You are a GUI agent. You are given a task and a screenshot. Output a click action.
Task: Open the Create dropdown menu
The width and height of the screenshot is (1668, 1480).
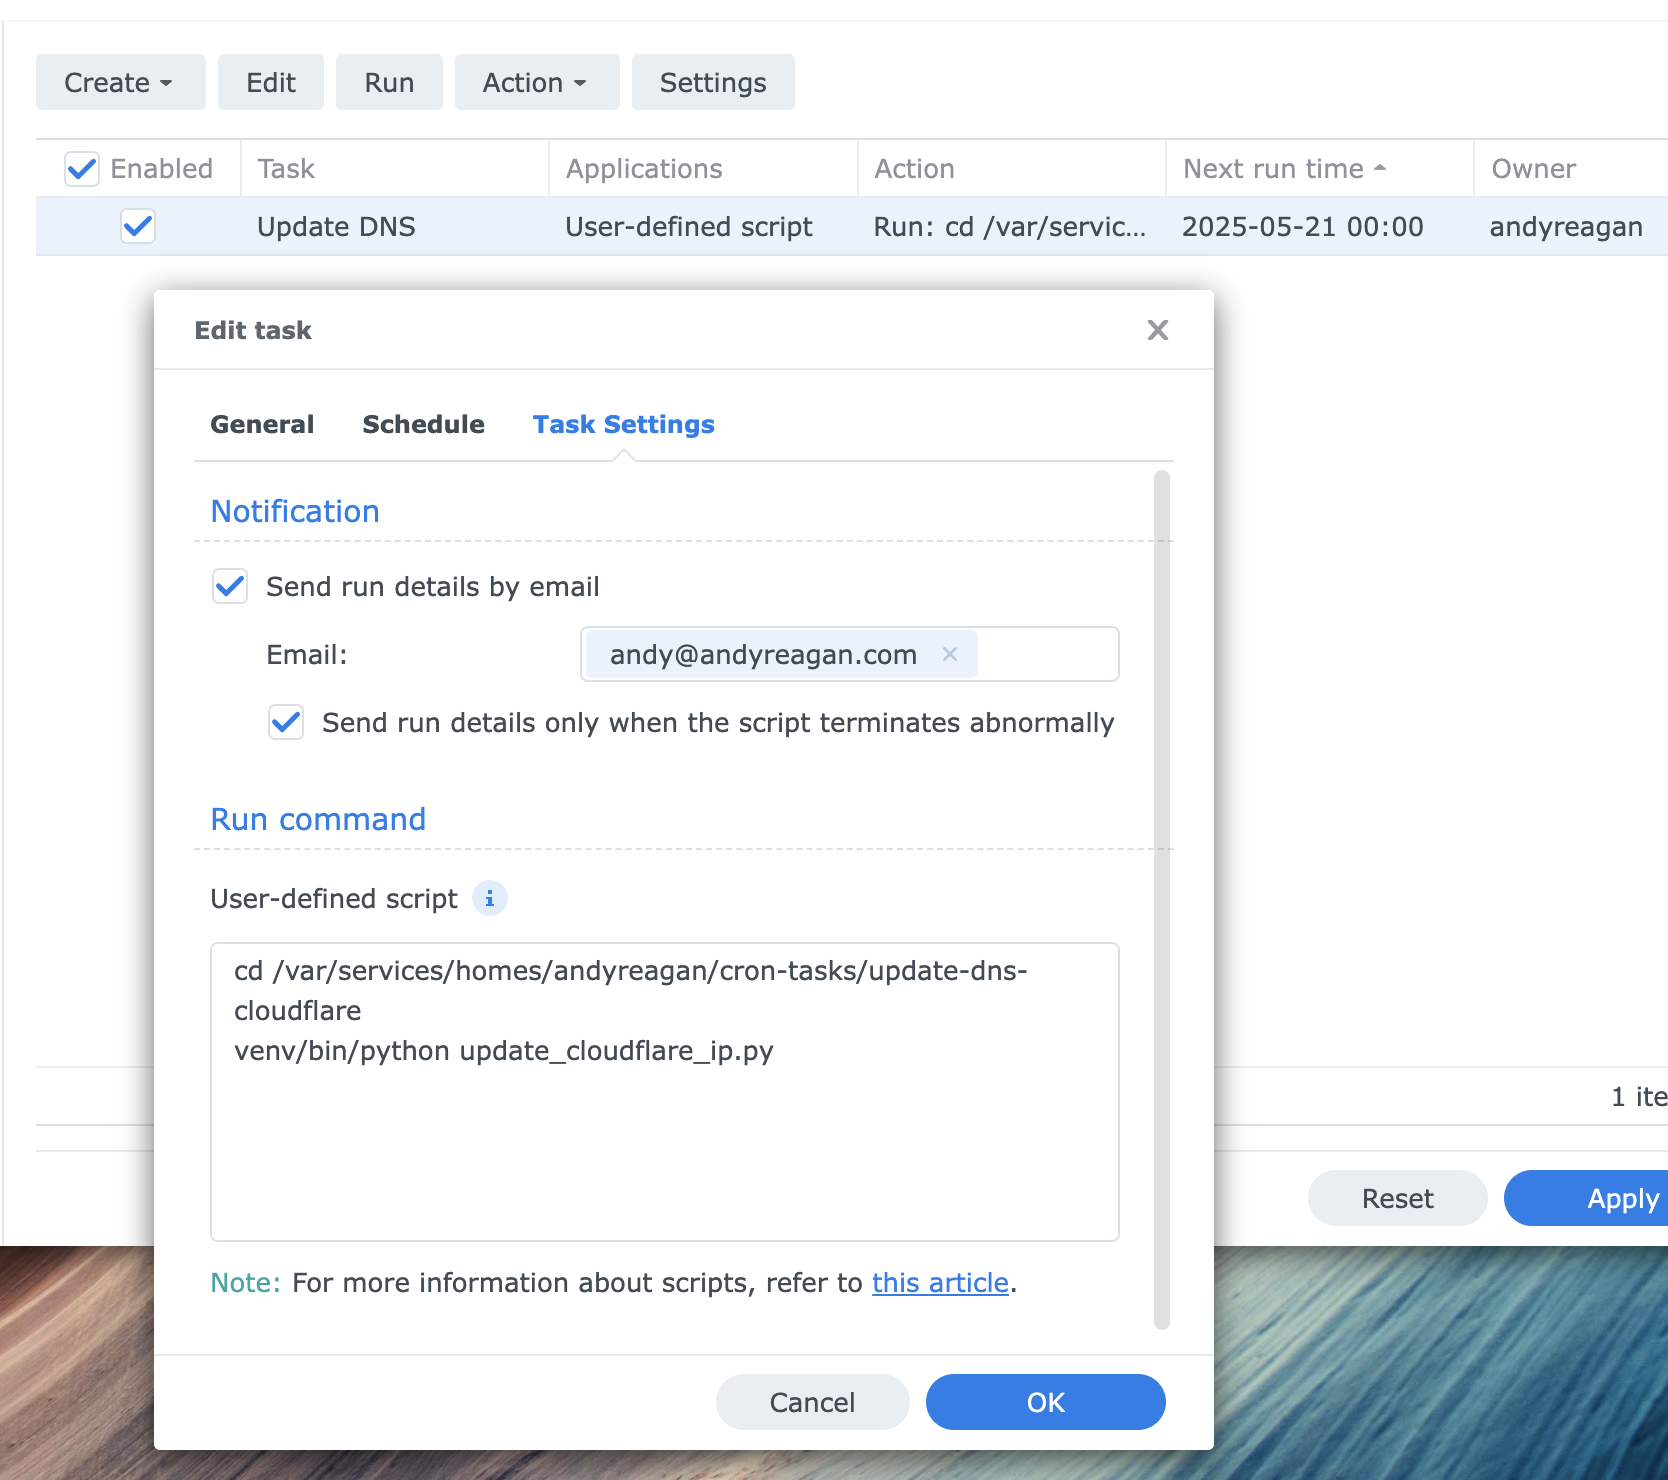120,82
